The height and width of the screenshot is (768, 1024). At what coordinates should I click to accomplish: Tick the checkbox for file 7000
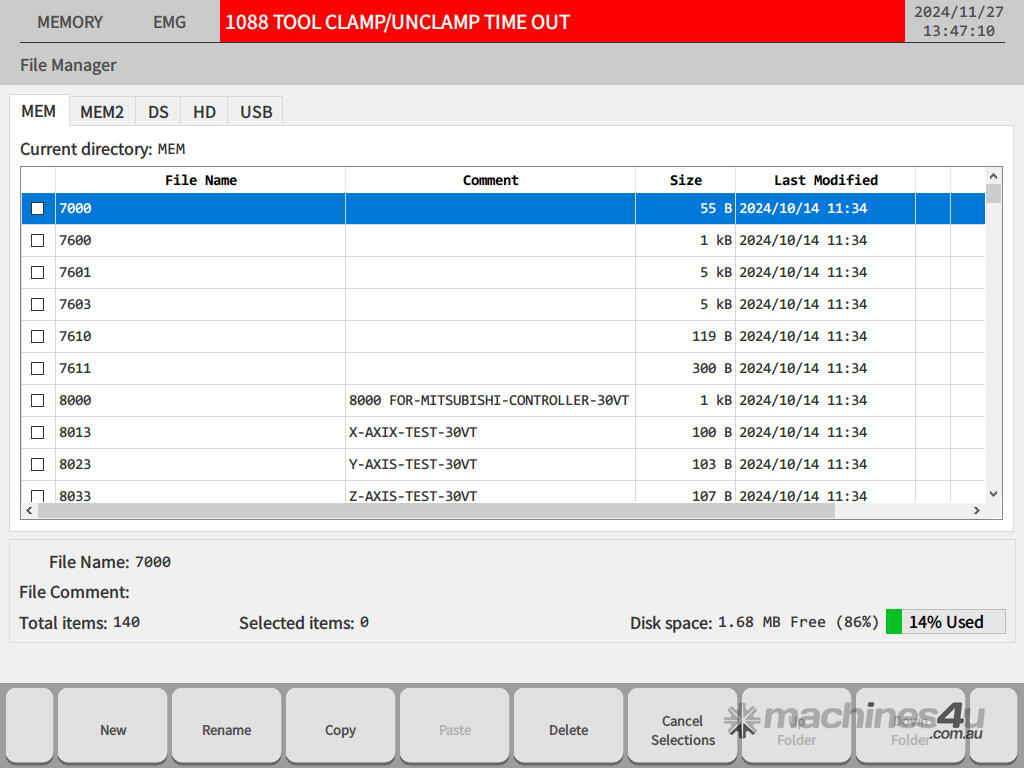point(38,209)
